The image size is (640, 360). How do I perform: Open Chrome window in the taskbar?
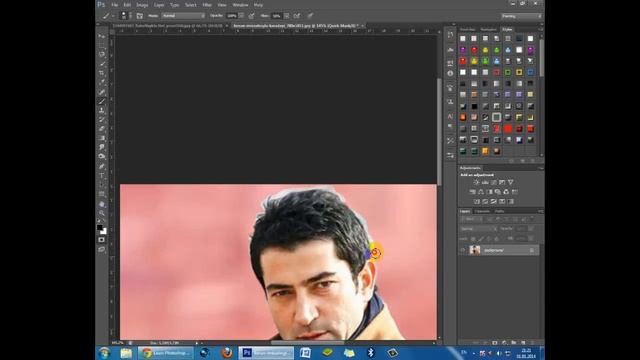point(166,353)
